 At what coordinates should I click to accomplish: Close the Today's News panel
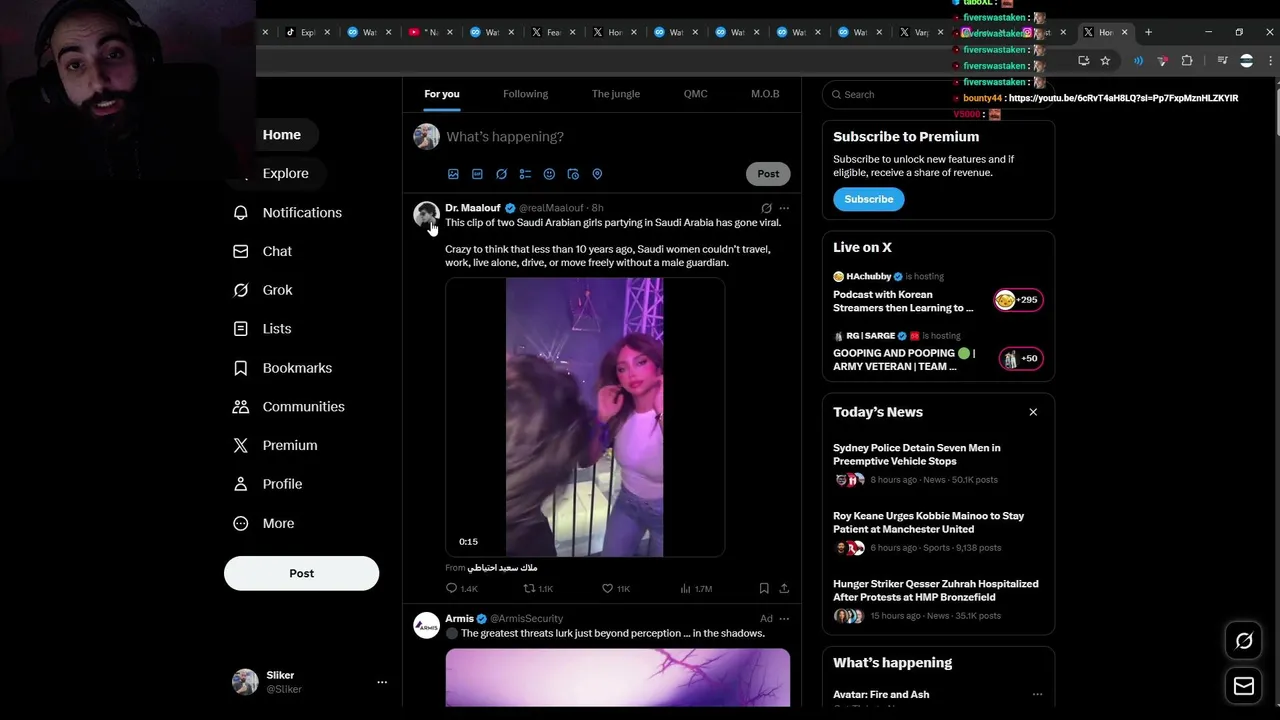click(x=1033, y=412)
